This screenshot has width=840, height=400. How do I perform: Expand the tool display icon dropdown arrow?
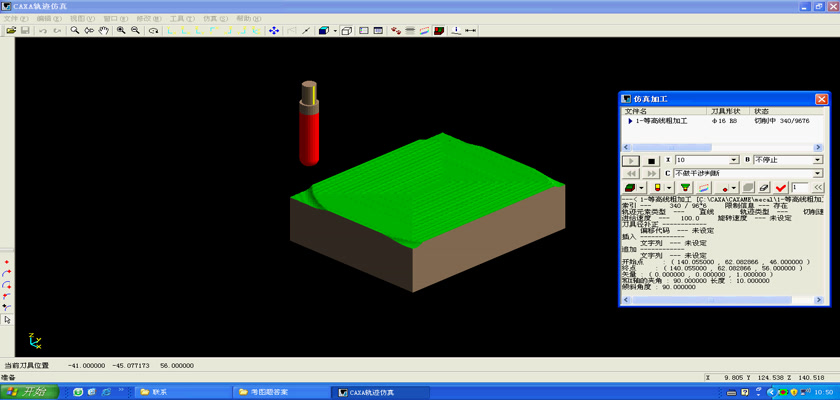pyautogui.click(x=670, y=188)
